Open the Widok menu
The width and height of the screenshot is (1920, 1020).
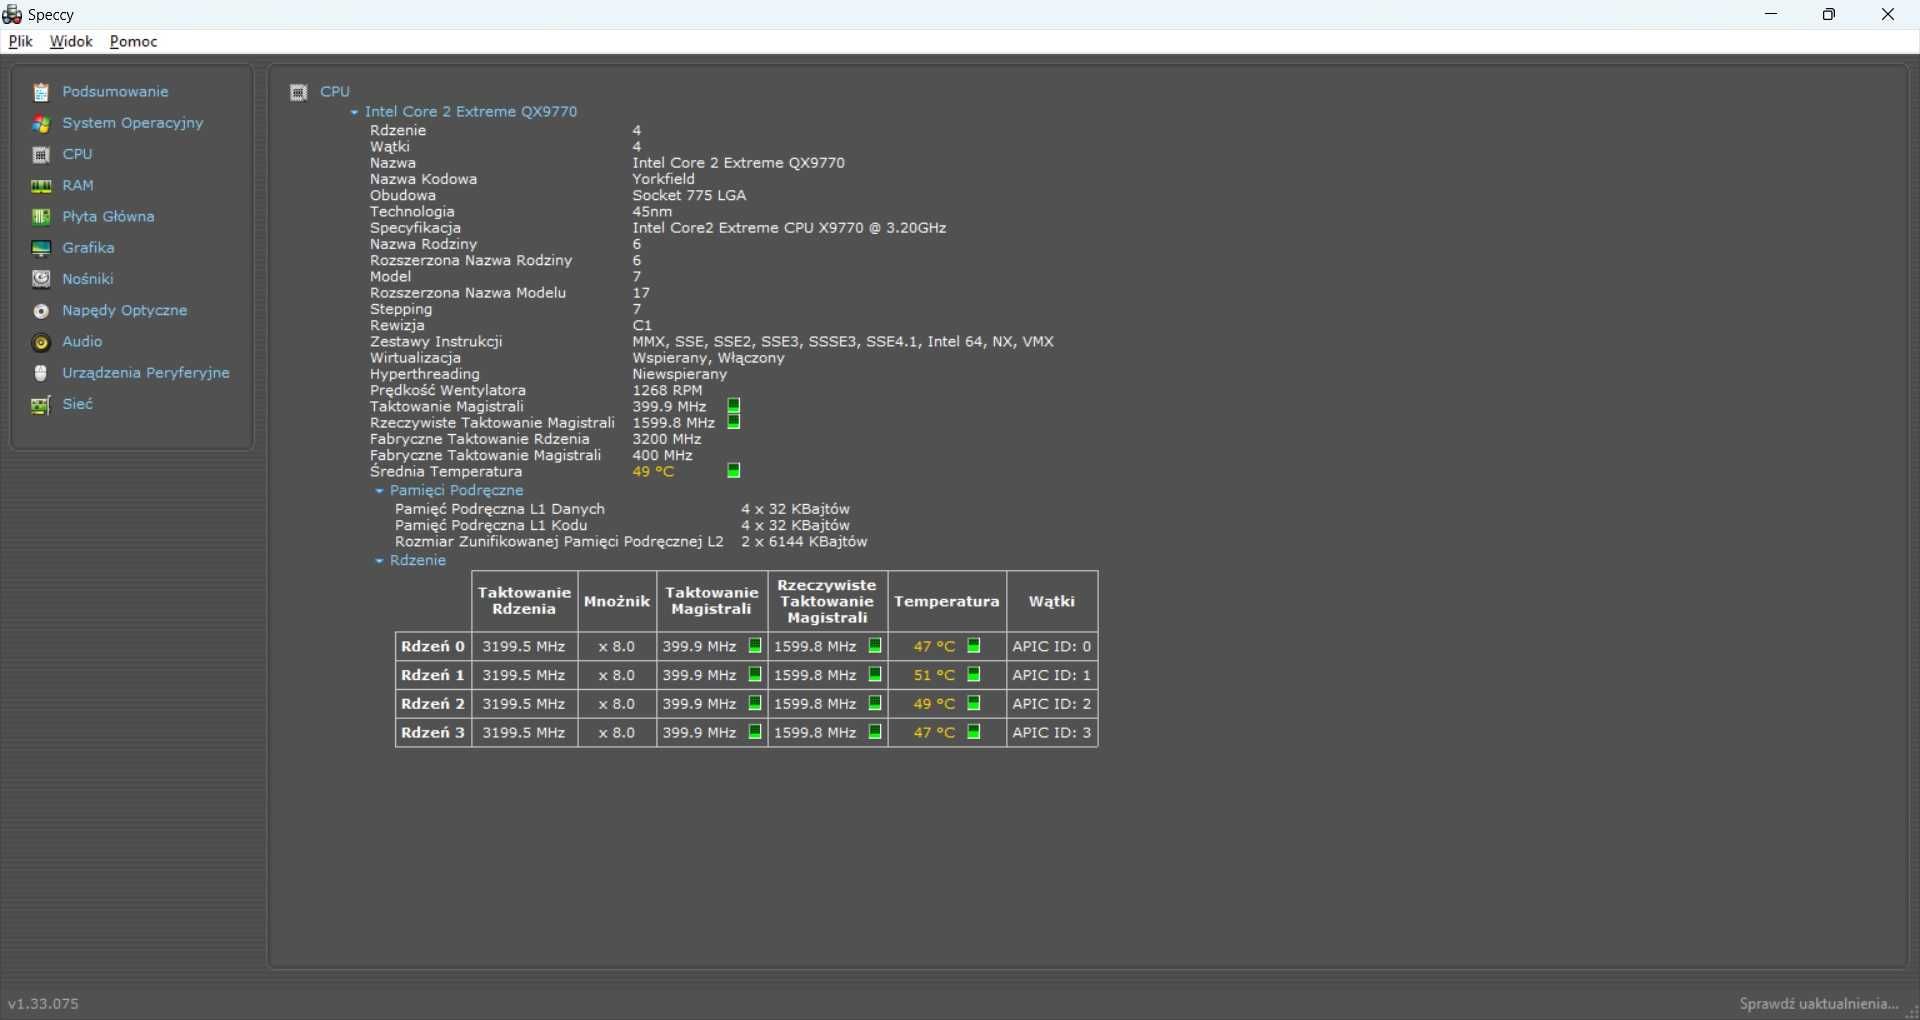click(71, 41)
